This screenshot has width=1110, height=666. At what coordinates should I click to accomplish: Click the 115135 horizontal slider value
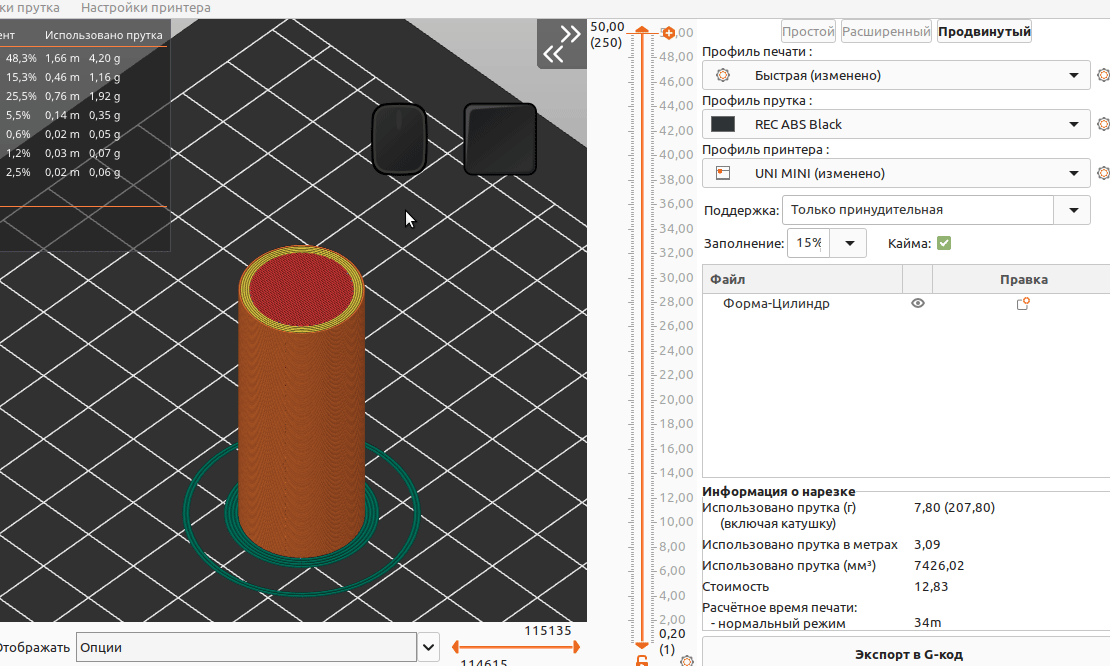548,631
